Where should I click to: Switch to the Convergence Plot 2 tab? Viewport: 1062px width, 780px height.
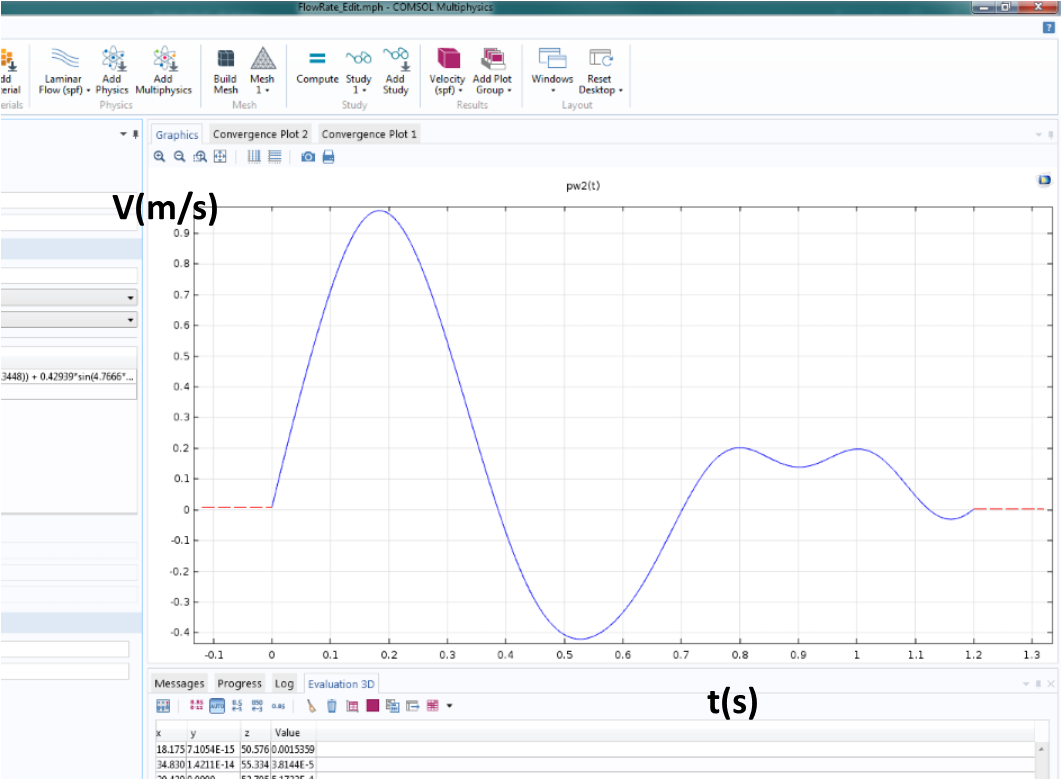pos(260,134)
